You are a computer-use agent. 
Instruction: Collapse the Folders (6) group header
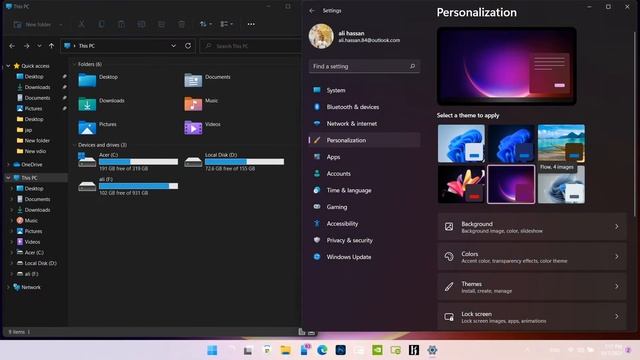click(x=74, y=64)
